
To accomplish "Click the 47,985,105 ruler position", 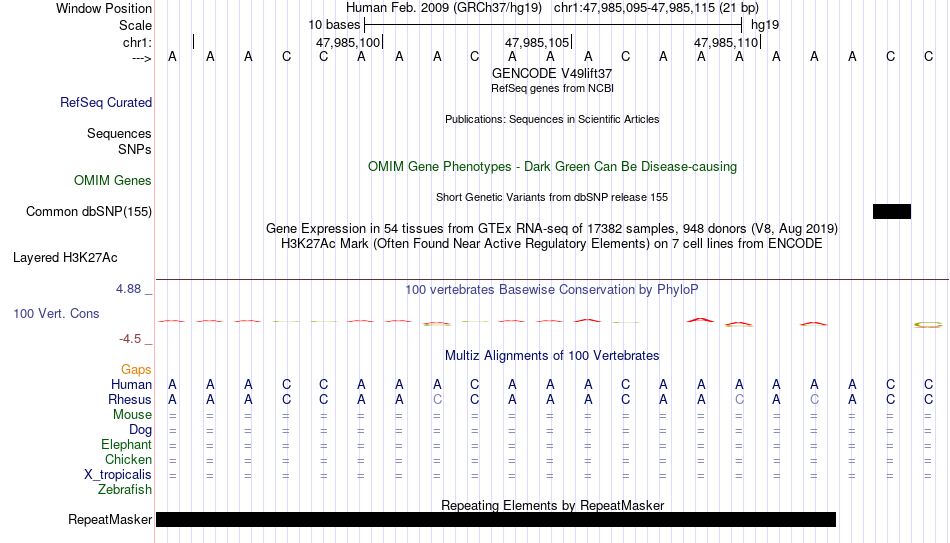I will [x=537, y=42].
